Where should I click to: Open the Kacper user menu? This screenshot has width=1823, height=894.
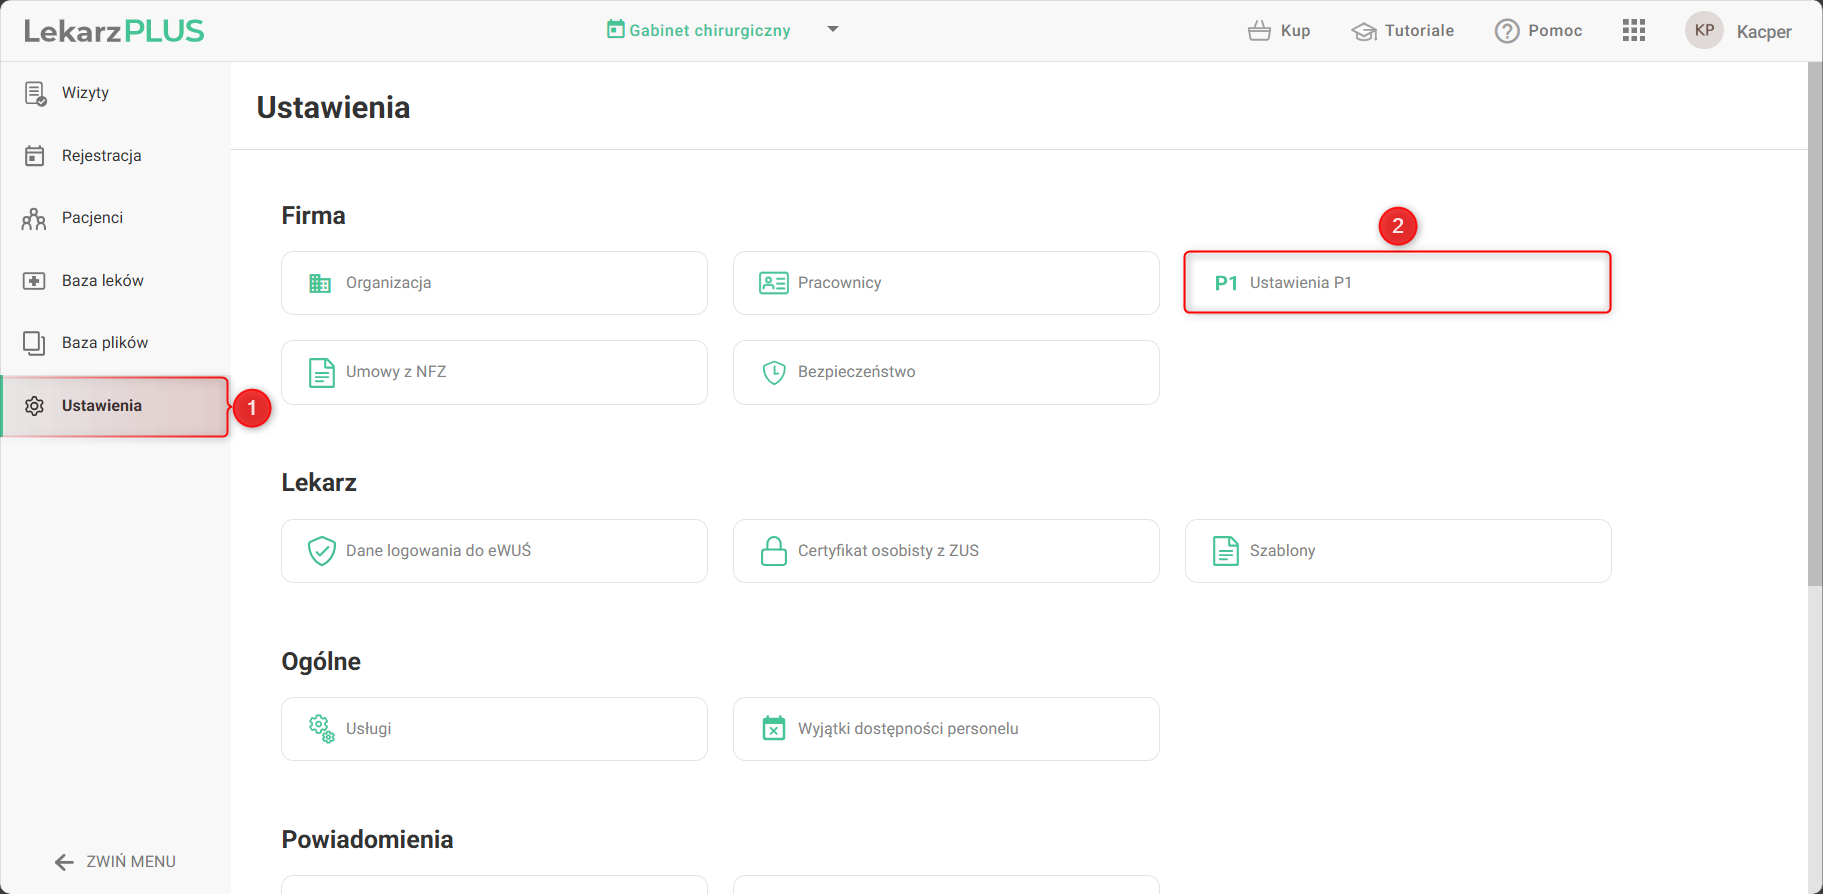tap(1763, 32)
